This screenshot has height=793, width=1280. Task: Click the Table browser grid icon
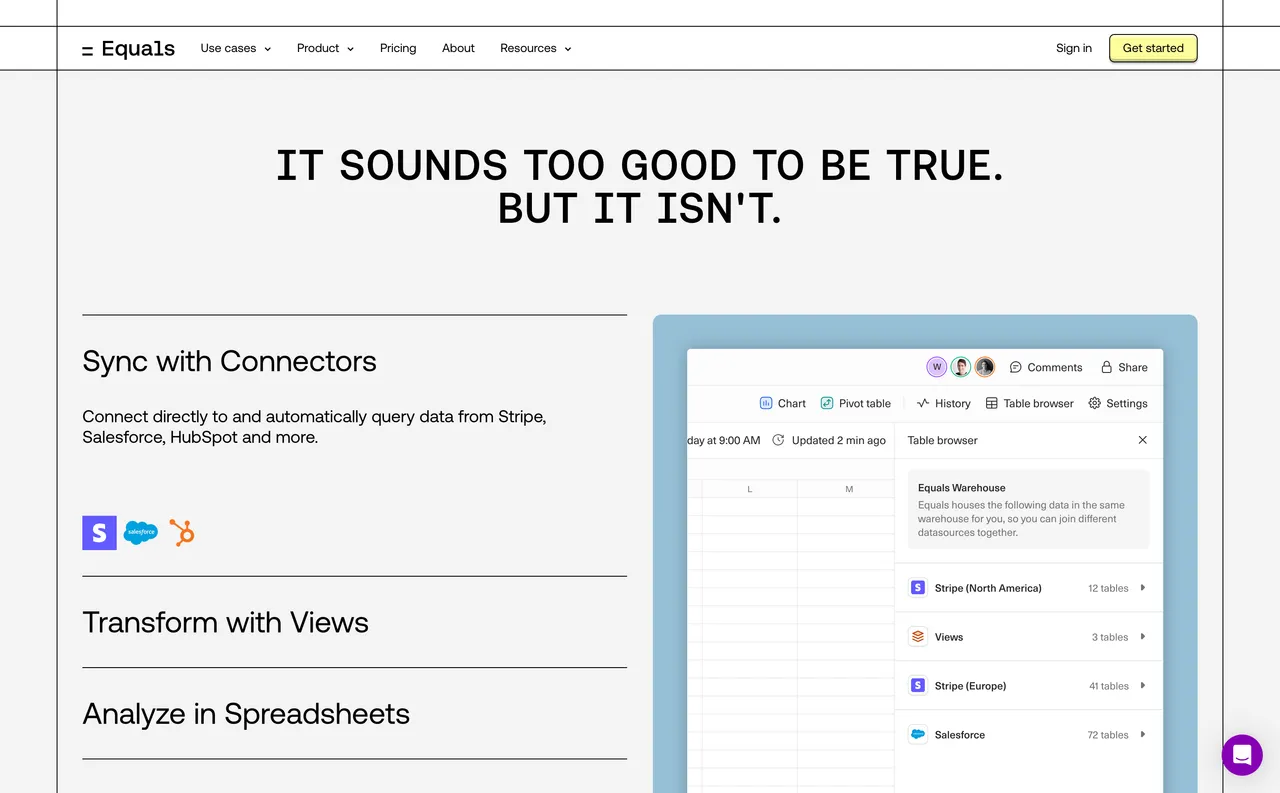click(x=990, y=403)
